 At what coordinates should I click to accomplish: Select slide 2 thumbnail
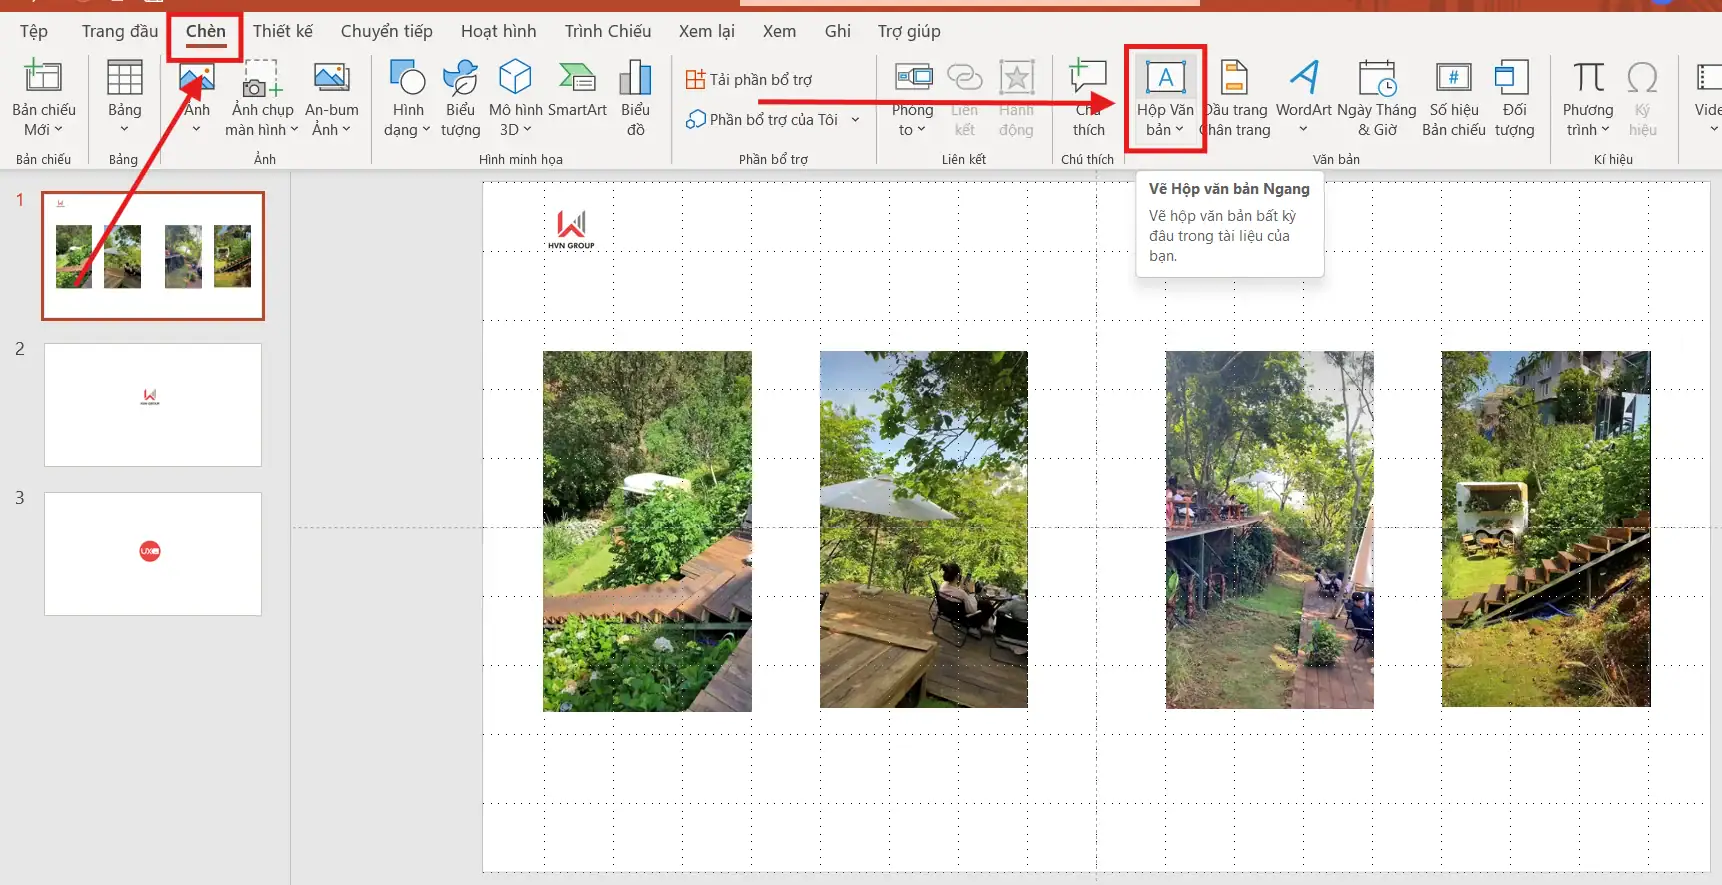coord(153,405)
